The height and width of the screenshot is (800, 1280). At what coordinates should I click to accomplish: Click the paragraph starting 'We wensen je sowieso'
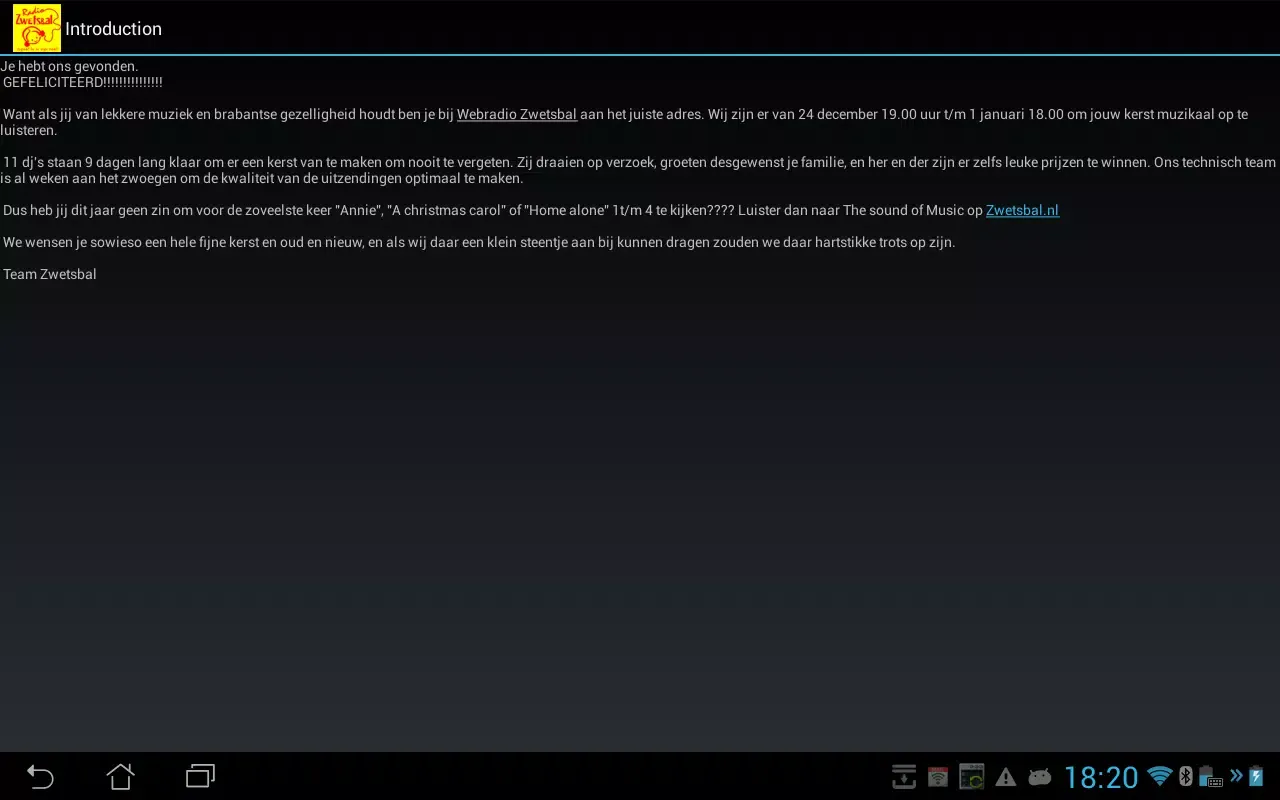point(479,242)
